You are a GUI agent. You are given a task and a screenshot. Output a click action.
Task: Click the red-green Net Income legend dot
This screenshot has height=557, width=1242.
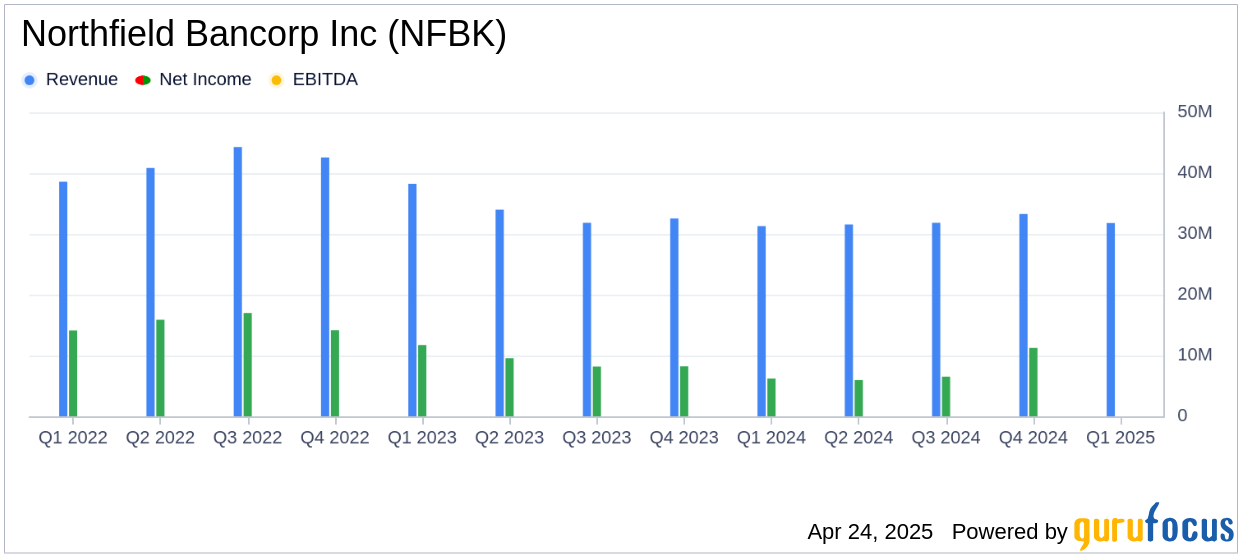pos(143,80)
